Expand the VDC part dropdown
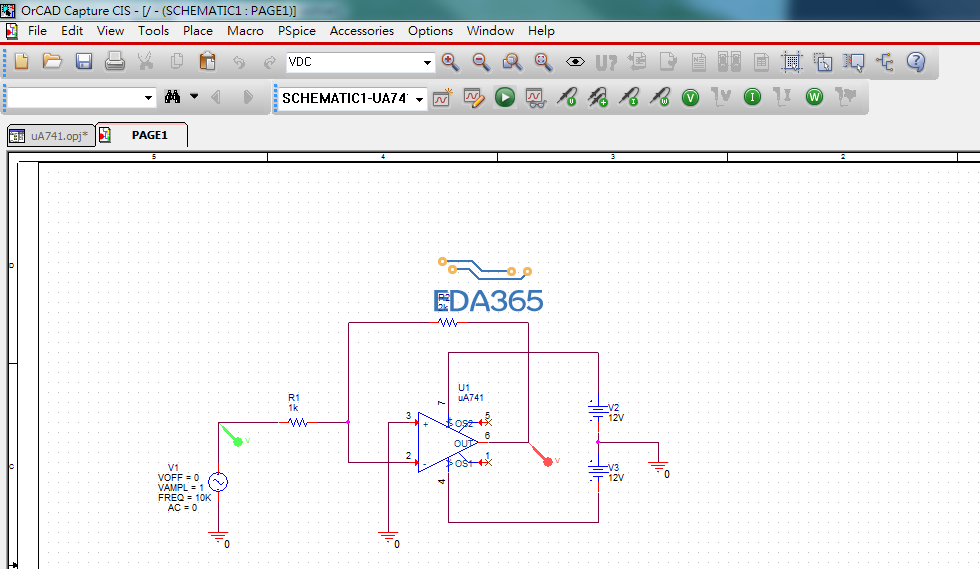 point(427,63)
